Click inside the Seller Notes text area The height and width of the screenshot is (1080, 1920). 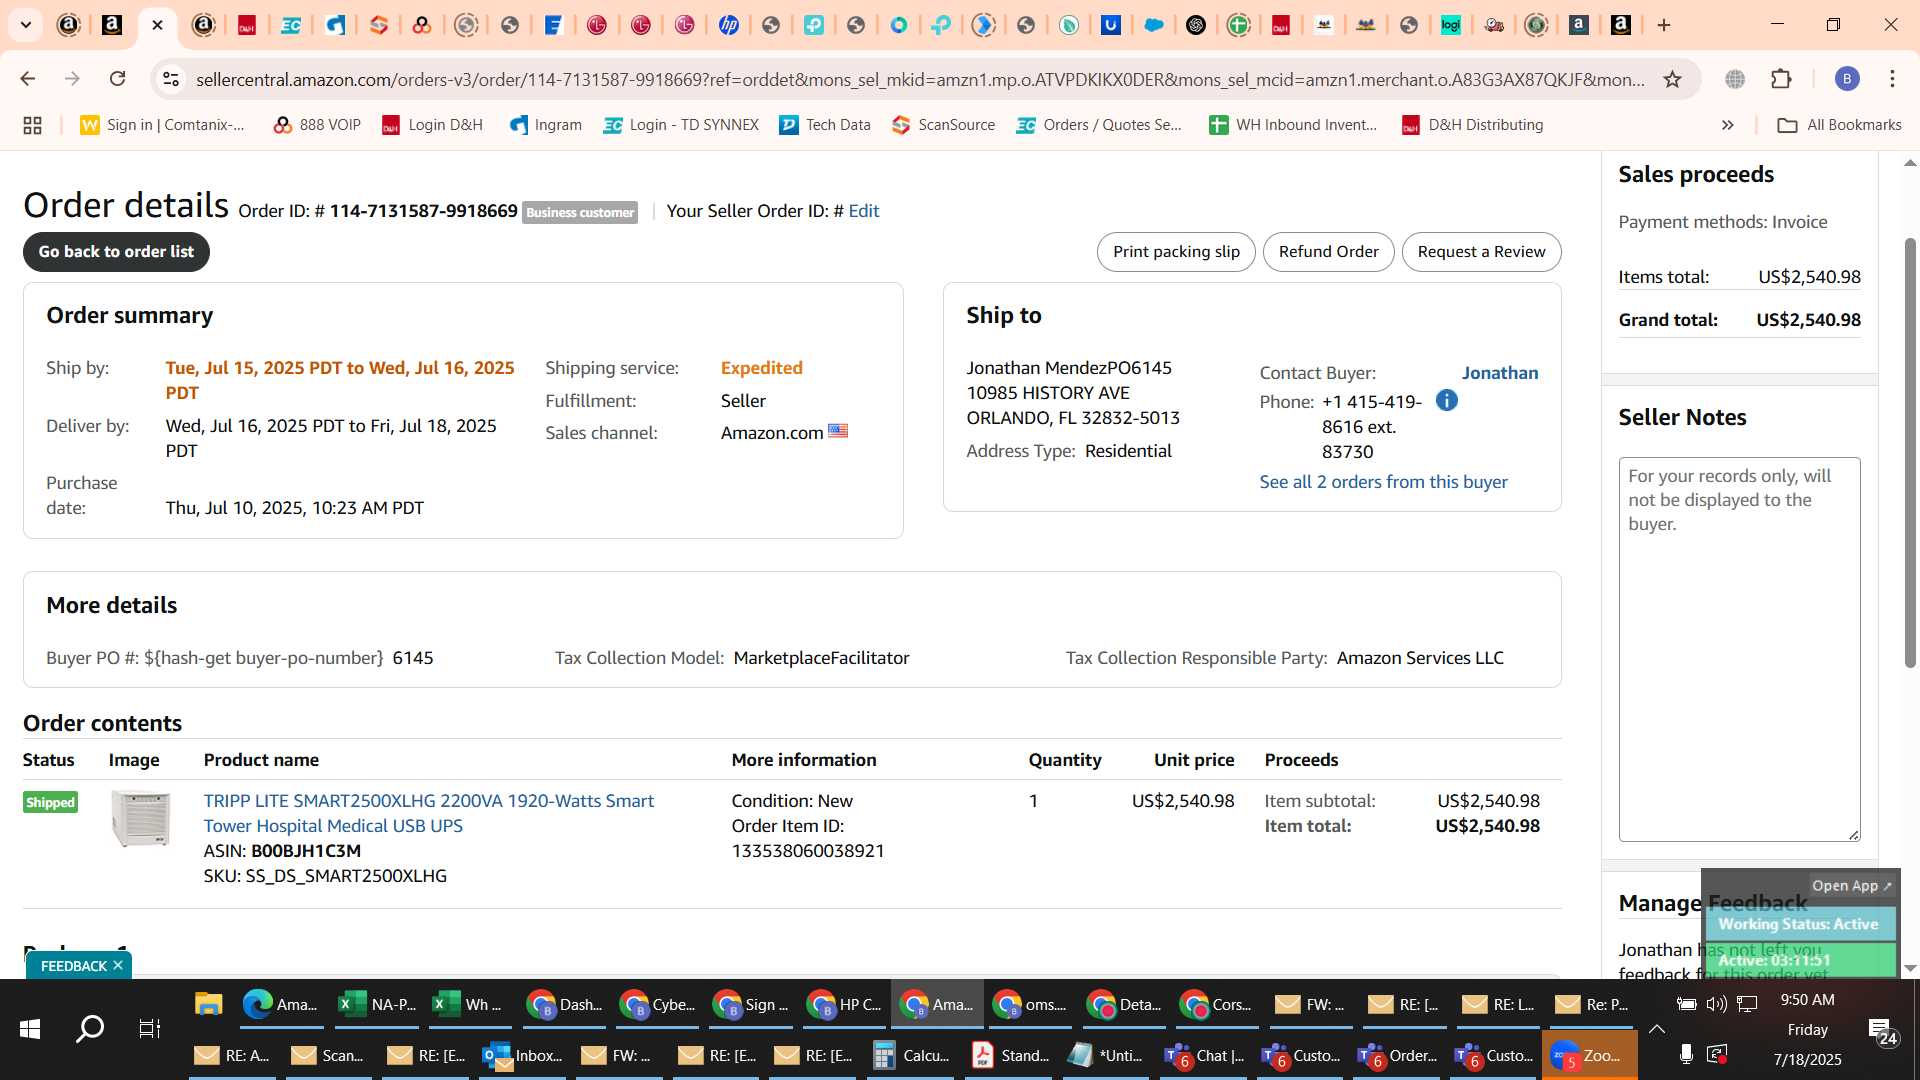[1739, 650]
